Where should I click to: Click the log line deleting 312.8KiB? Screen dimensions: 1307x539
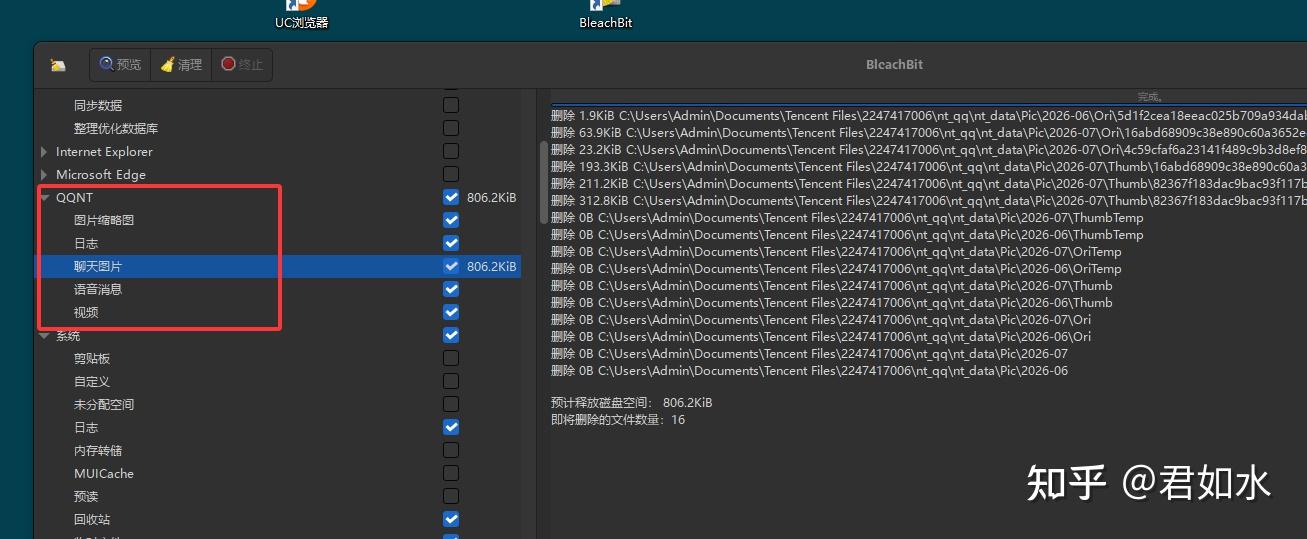click(x=928, y=200)
